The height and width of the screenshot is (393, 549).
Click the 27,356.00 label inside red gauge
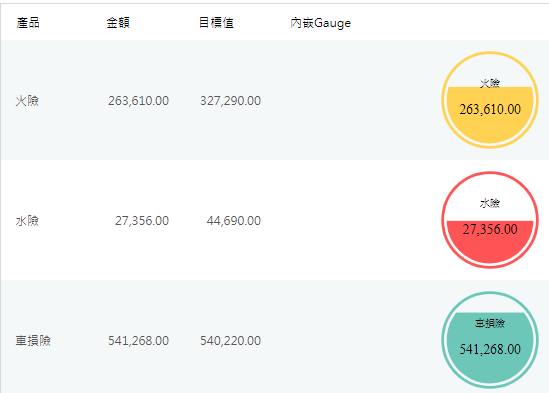pyautogui.click(x=490, y=229)
